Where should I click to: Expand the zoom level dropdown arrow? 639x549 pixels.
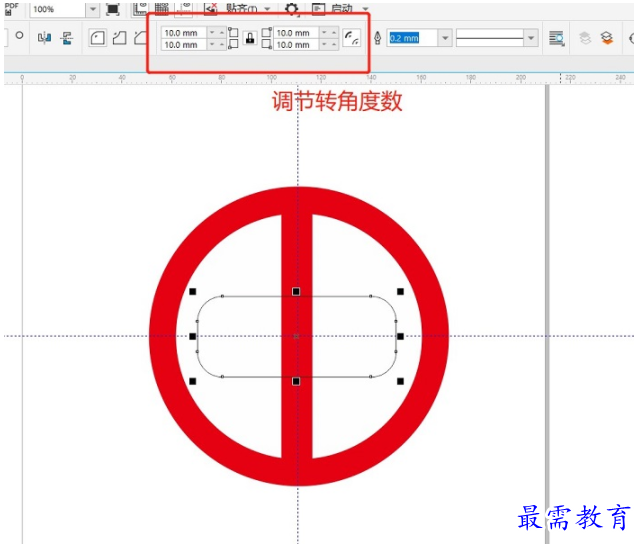(x=93, y=9)
